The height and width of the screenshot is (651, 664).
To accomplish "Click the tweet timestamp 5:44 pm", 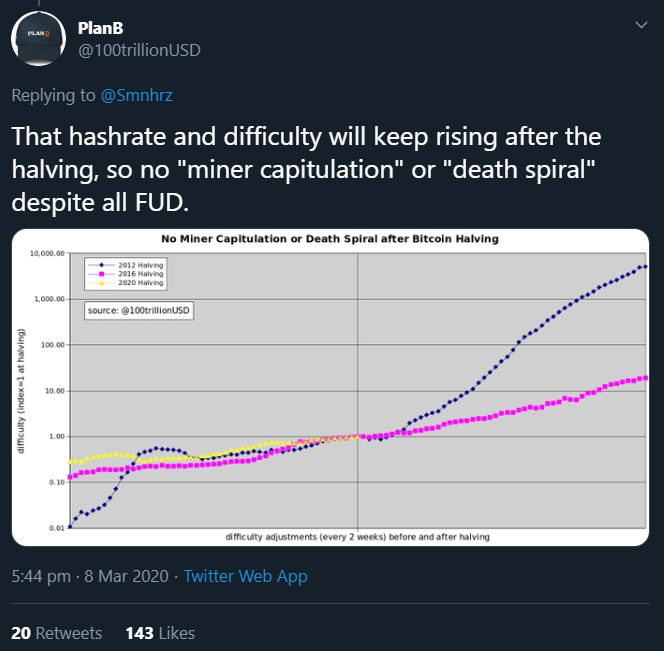I will coord(41,576).
